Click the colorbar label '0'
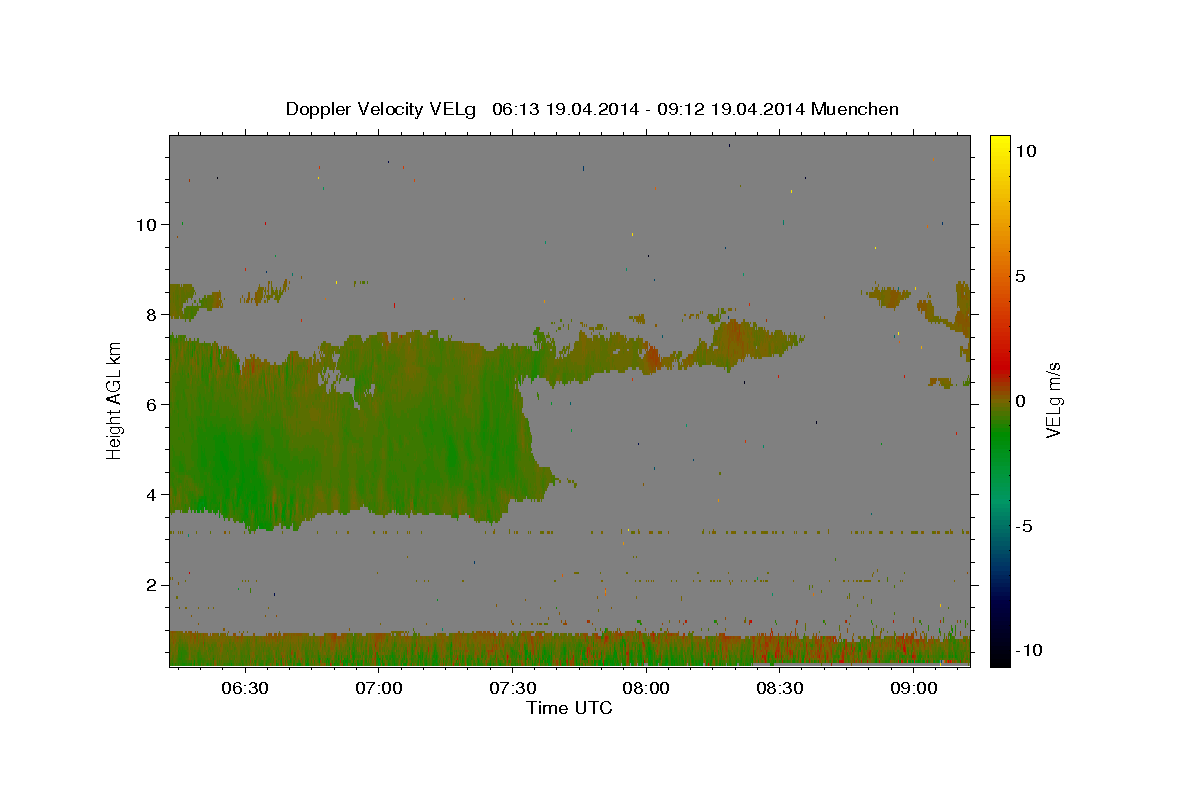 [1022, 401]
